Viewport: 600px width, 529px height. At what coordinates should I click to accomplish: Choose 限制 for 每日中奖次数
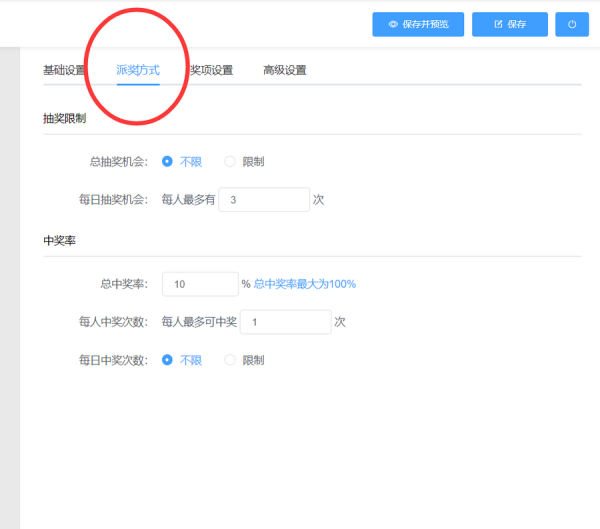tap(244, 360)
